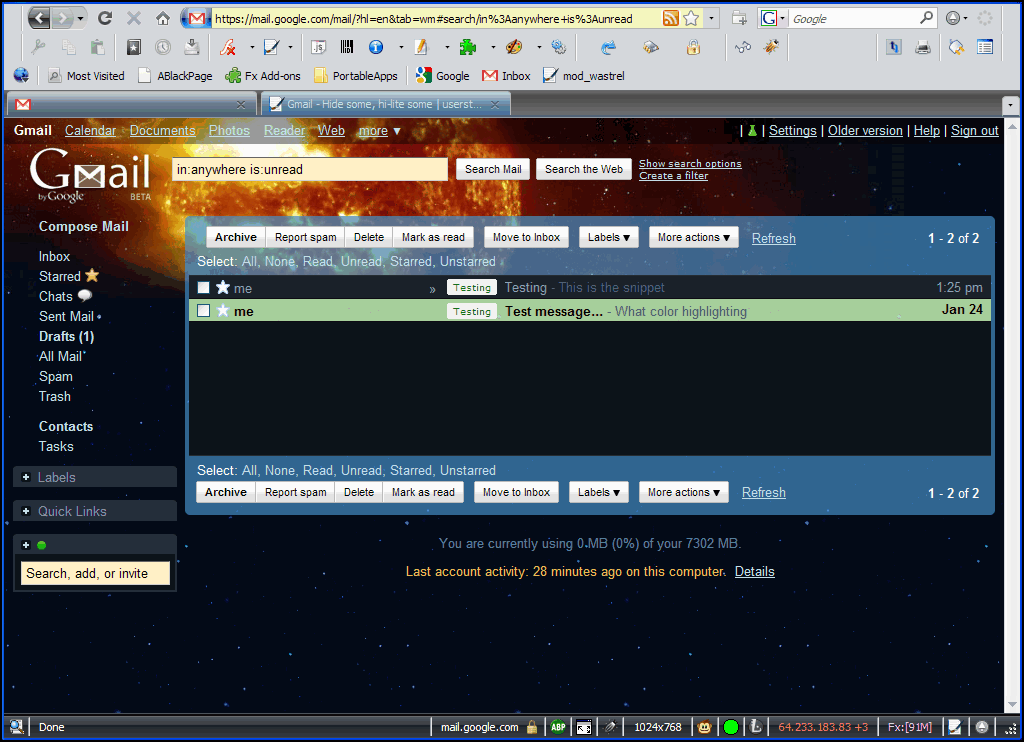Open the bottom Labels dropdown
This screenshot has width=1024, height=742.
pos(598,492)
